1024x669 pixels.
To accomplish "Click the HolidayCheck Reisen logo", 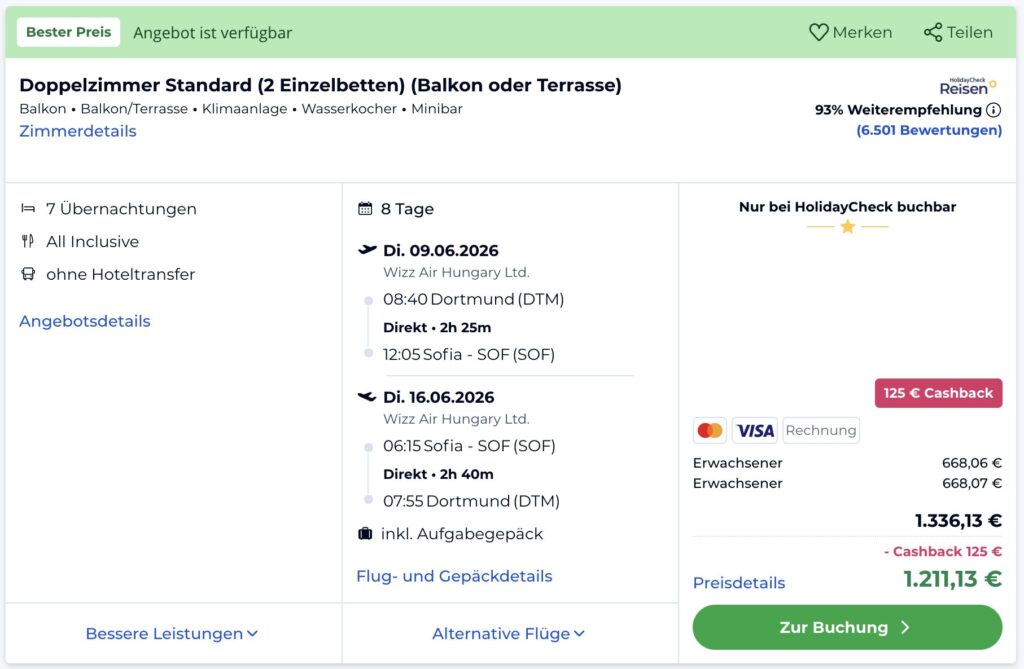I will click(x=966, y=86).
